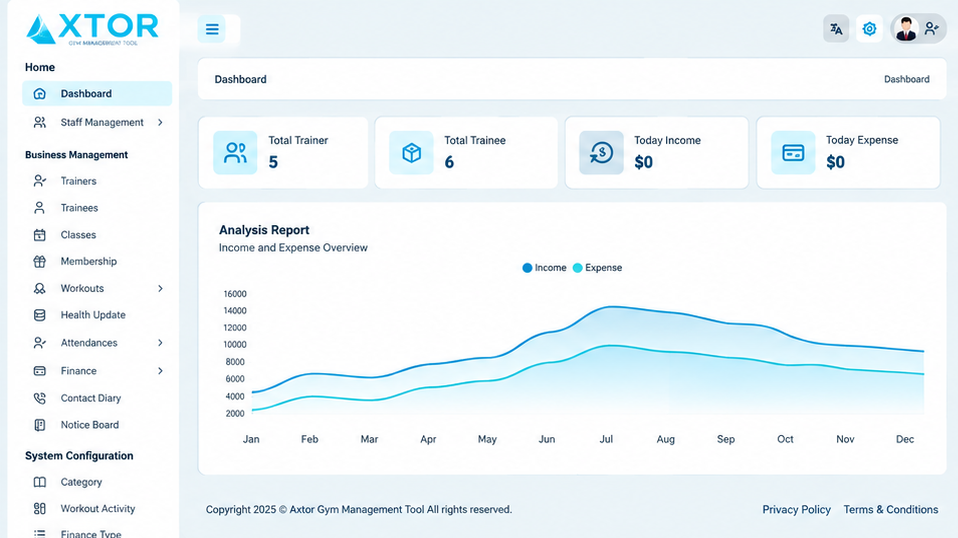Open the settings gear icon
958x538 pixels.
click(x=869, y=29)
